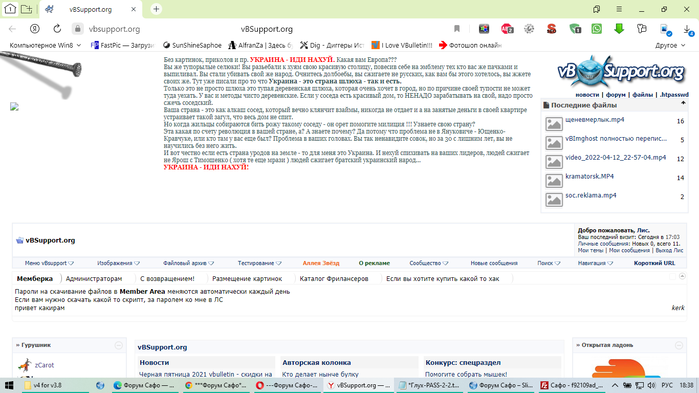Screen dimensions: 699x393
Task: Open the green shield extension
Action: (575, 29)
